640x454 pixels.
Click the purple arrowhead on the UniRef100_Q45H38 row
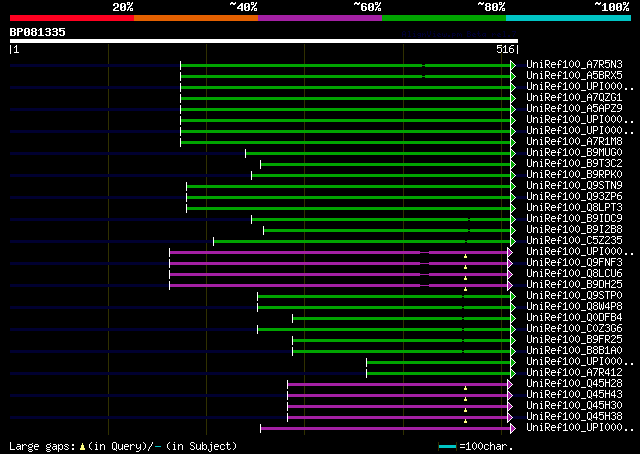(510, 418)
